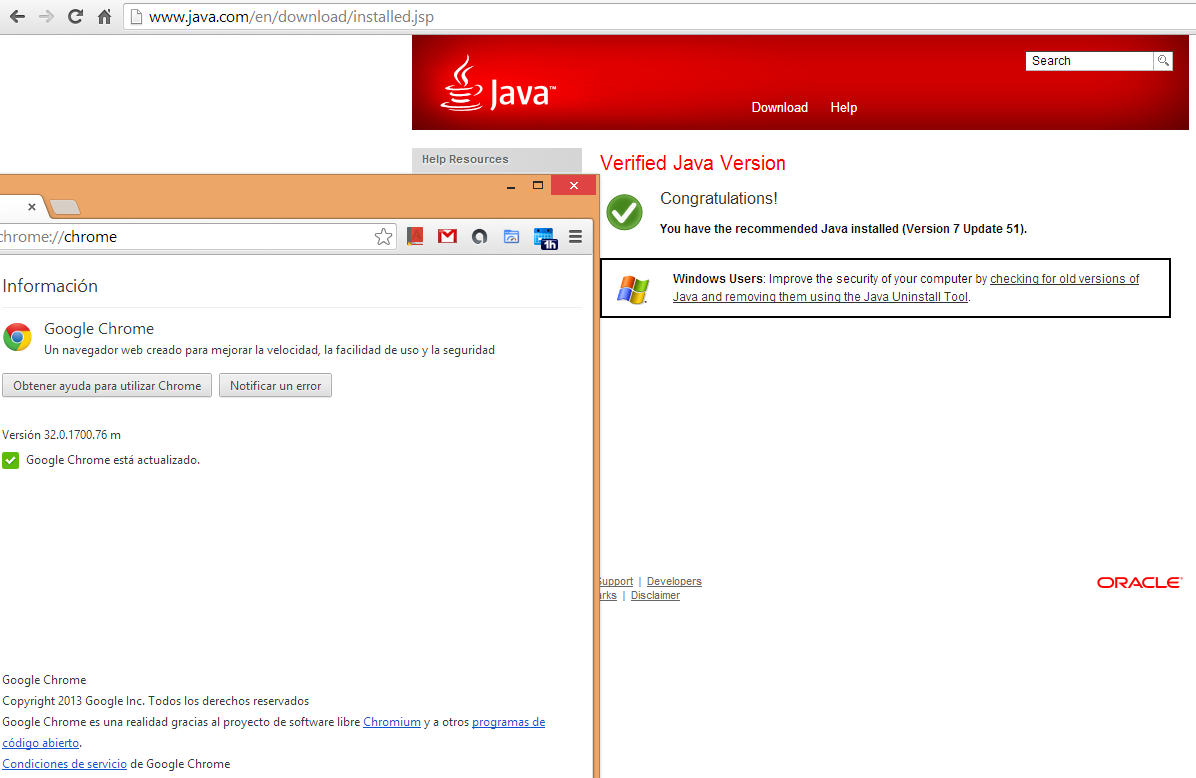Viewport: 1196px width, 778px height.
Task: Click the Notificar un error button
Action: pyautogui.click(x=275, y=385)
